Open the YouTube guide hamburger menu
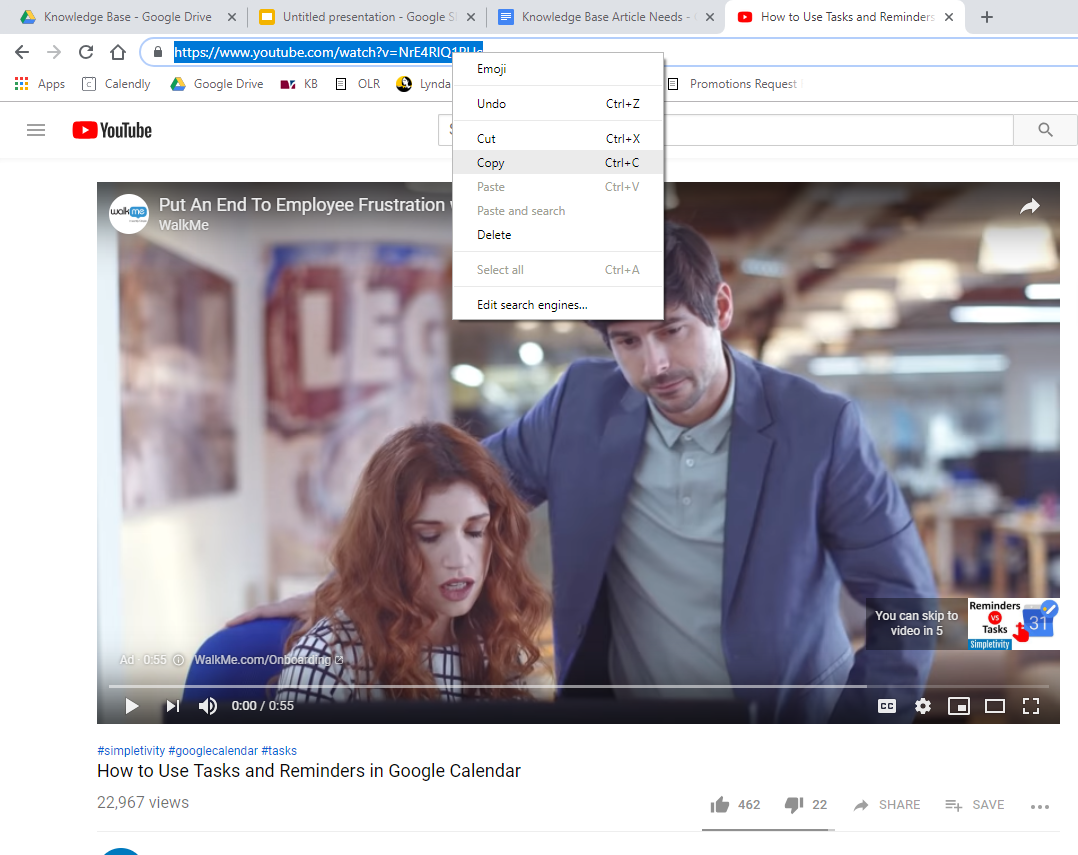 (36, 130)
